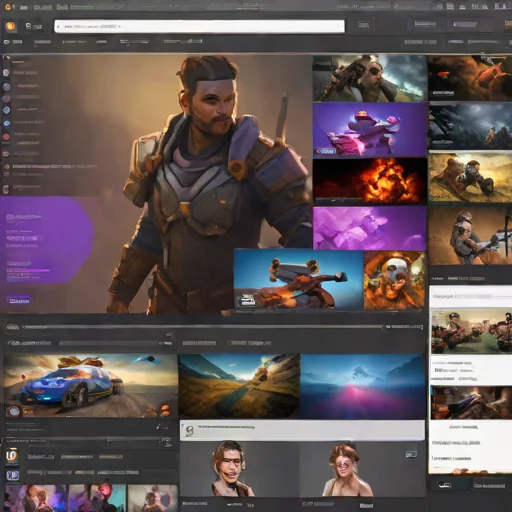Open the blue and pink horizon thumbnail
This screenshot has width=512, height=512.
tap(363, 386)
